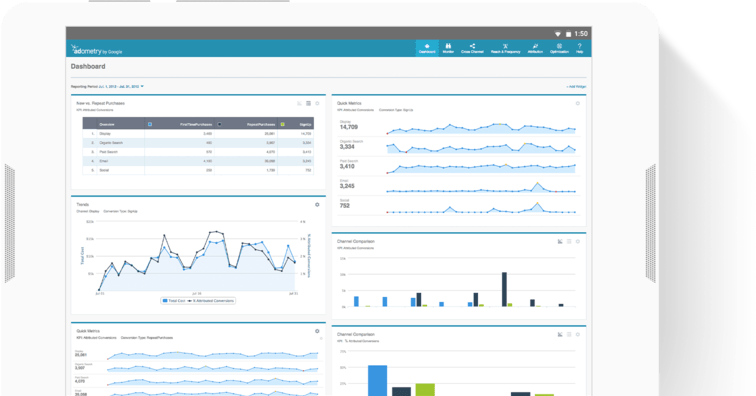Click the Display 14,709 metric value

[349, 127]
